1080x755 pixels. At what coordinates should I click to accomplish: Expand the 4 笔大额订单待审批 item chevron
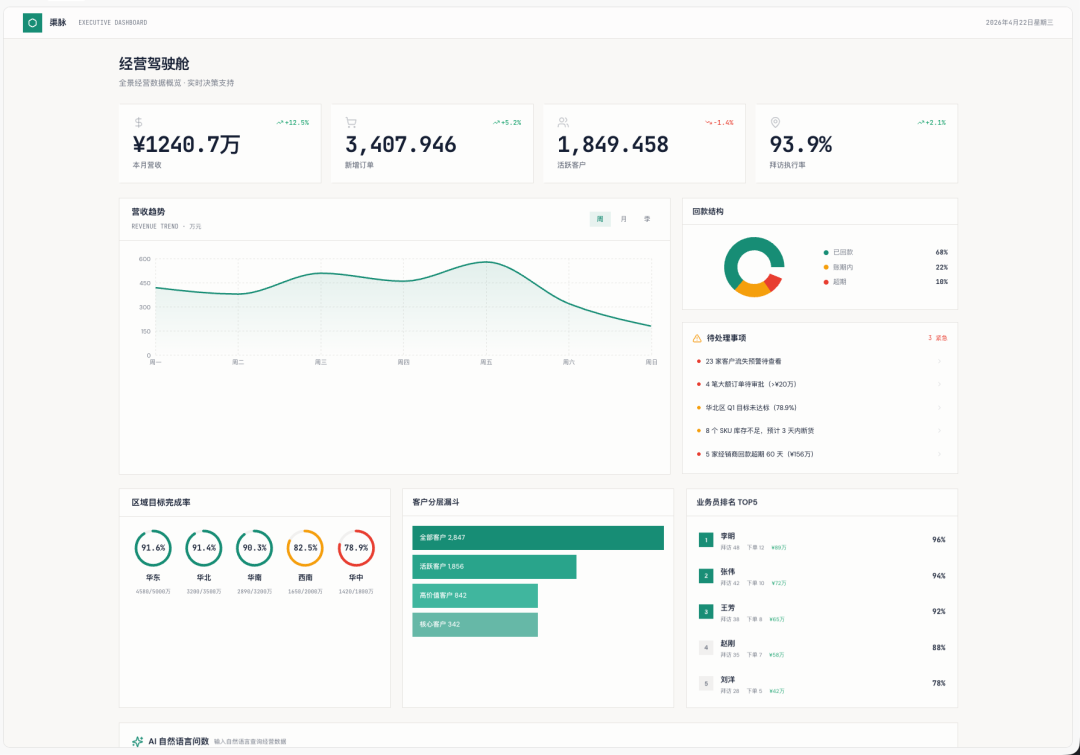tap(939, 384)
